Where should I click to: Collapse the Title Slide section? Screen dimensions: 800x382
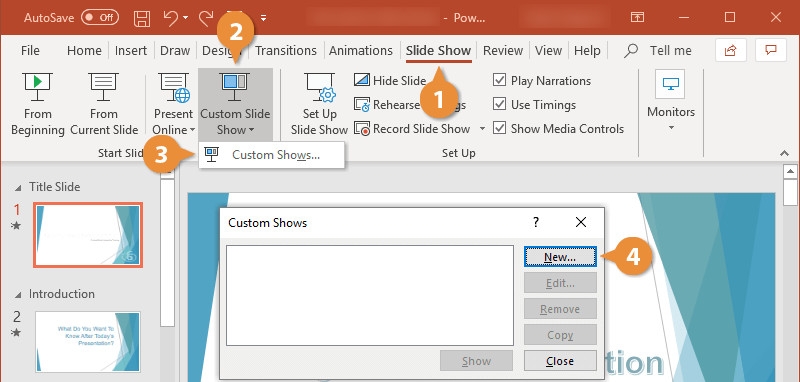(18, 188)
